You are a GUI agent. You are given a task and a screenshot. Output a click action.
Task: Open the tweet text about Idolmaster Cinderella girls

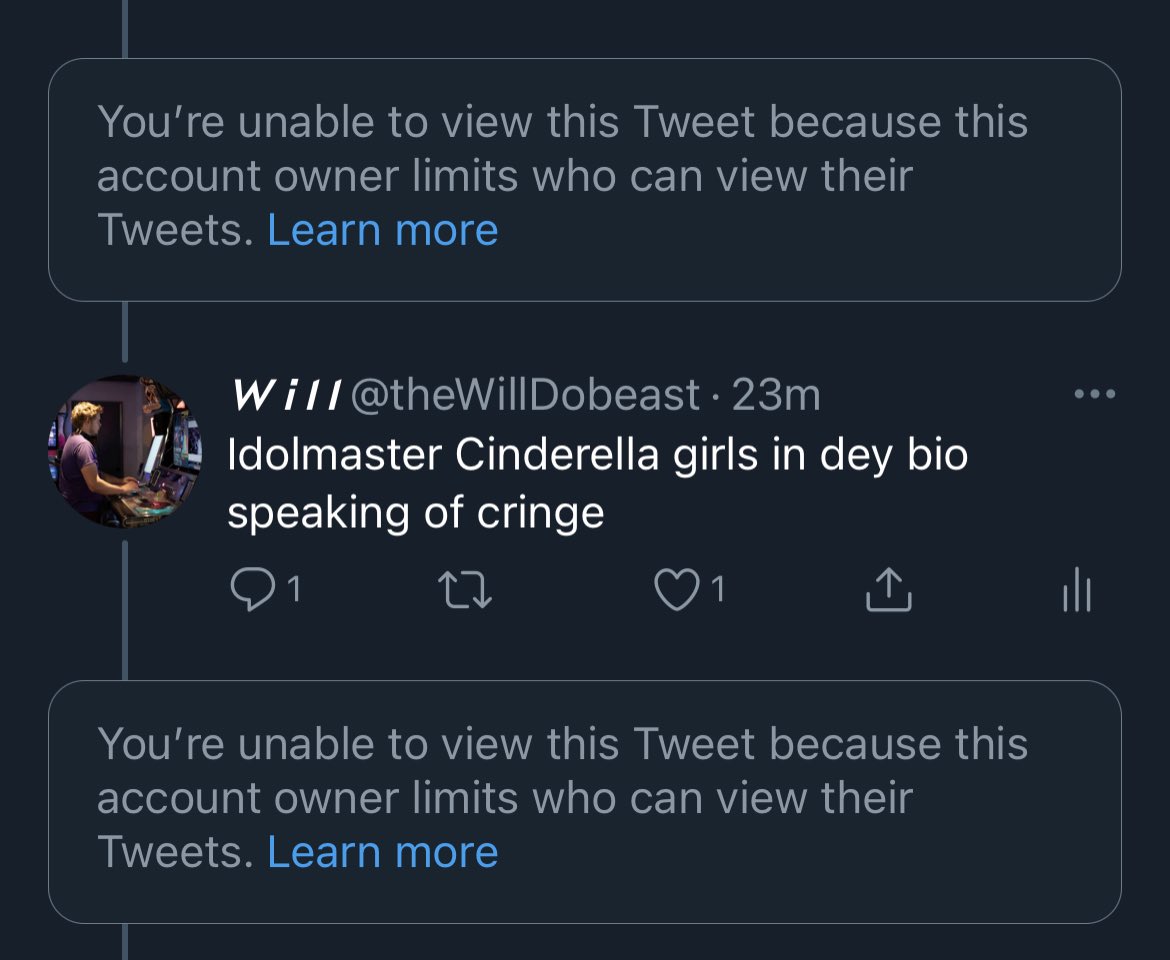[597, 456]
